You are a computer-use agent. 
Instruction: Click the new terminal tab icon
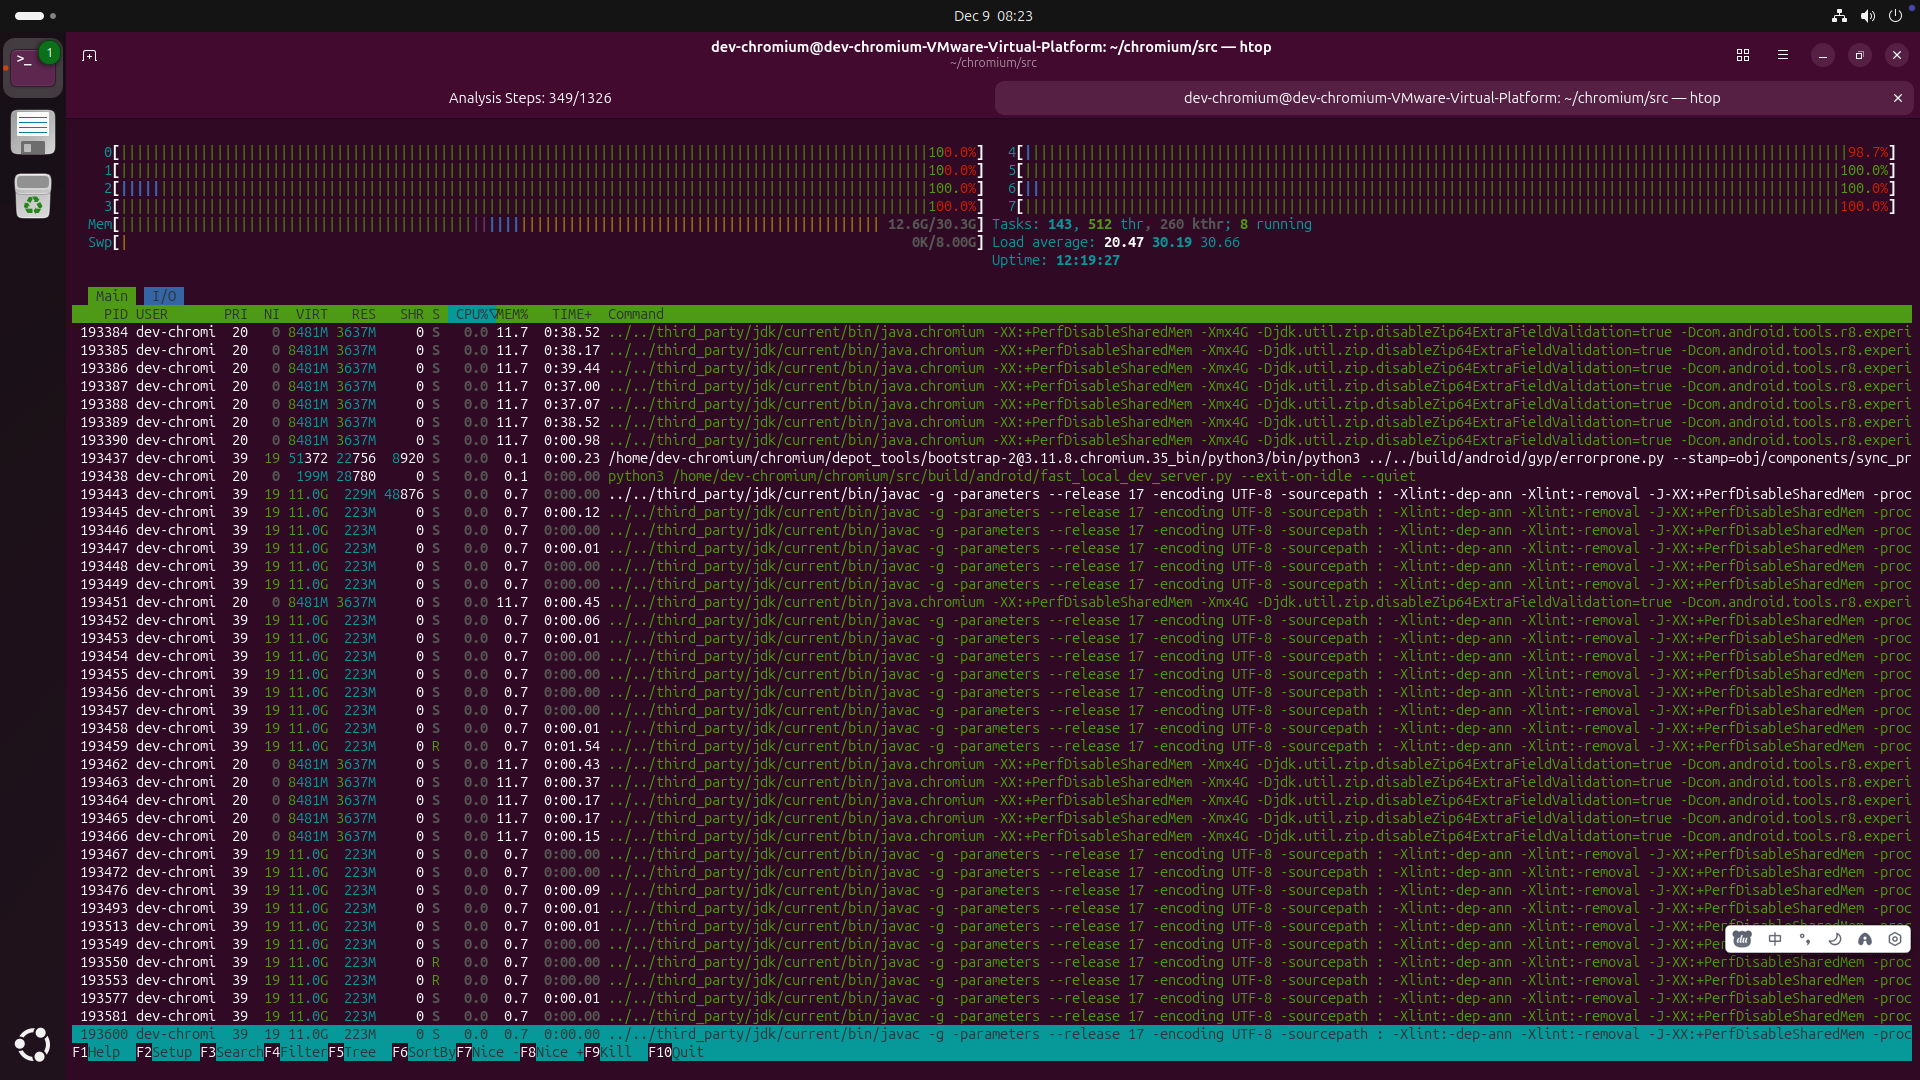point(89,55)
